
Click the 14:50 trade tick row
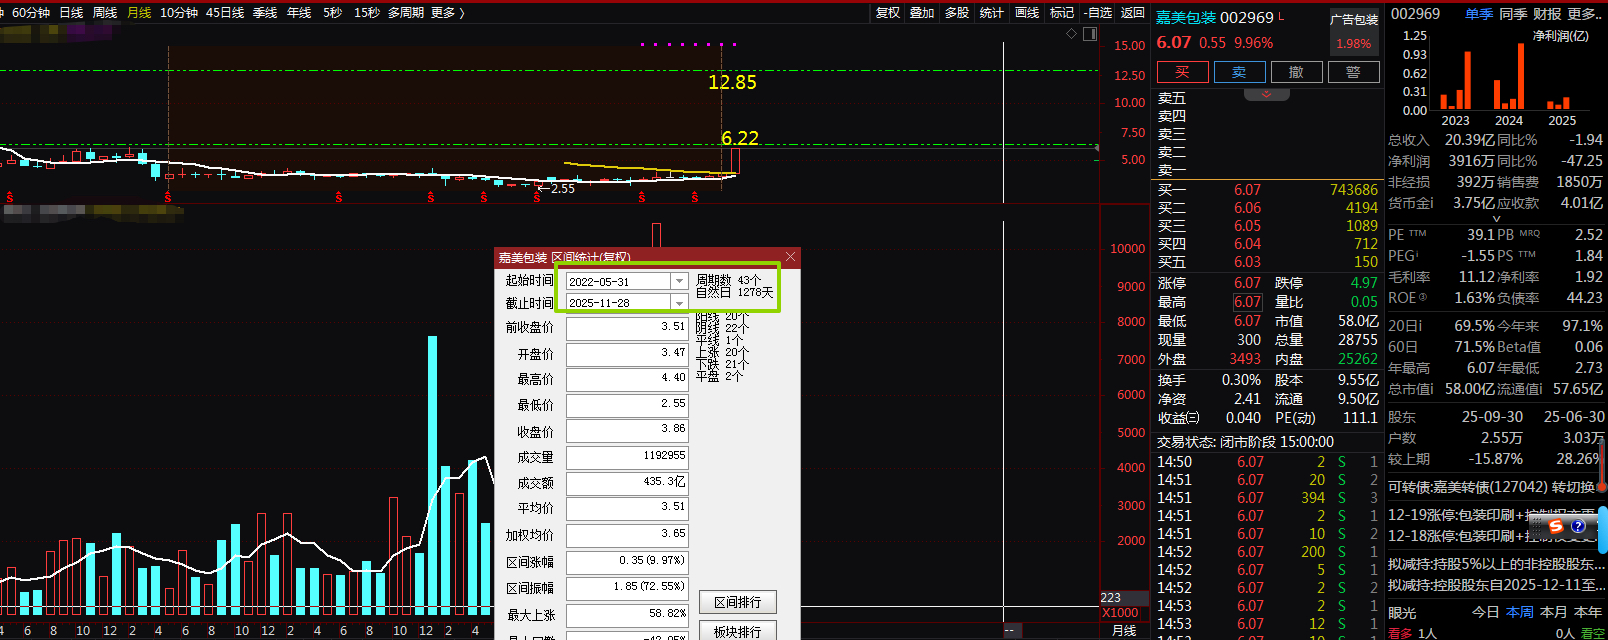pyautogui.click(x=1267, y=462)
